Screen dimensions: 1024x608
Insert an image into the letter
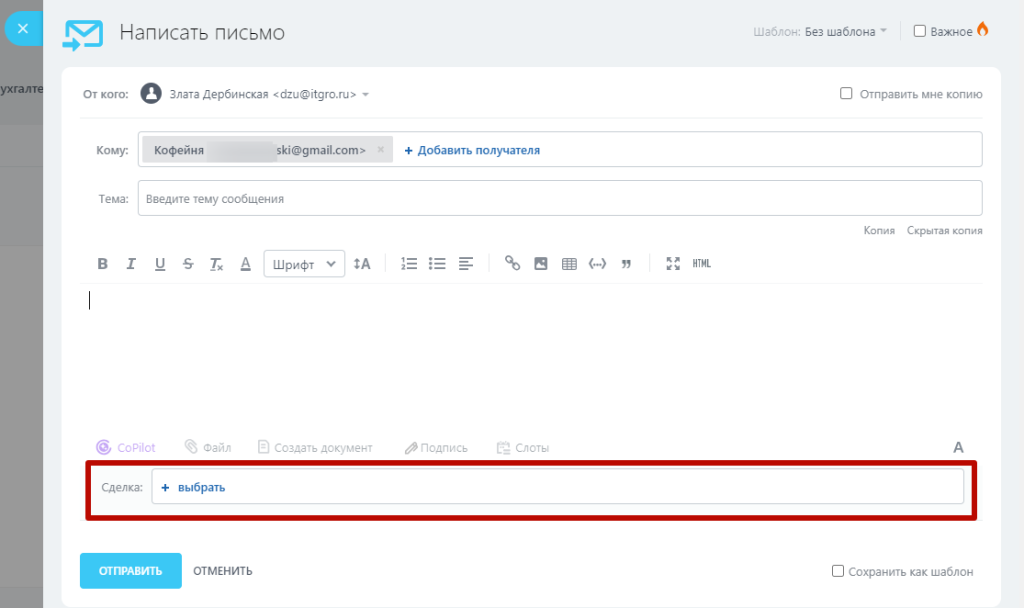541,264
